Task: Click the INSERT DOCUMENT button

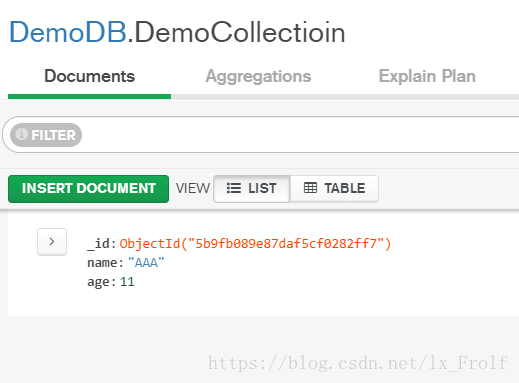Action: [88, 189]
